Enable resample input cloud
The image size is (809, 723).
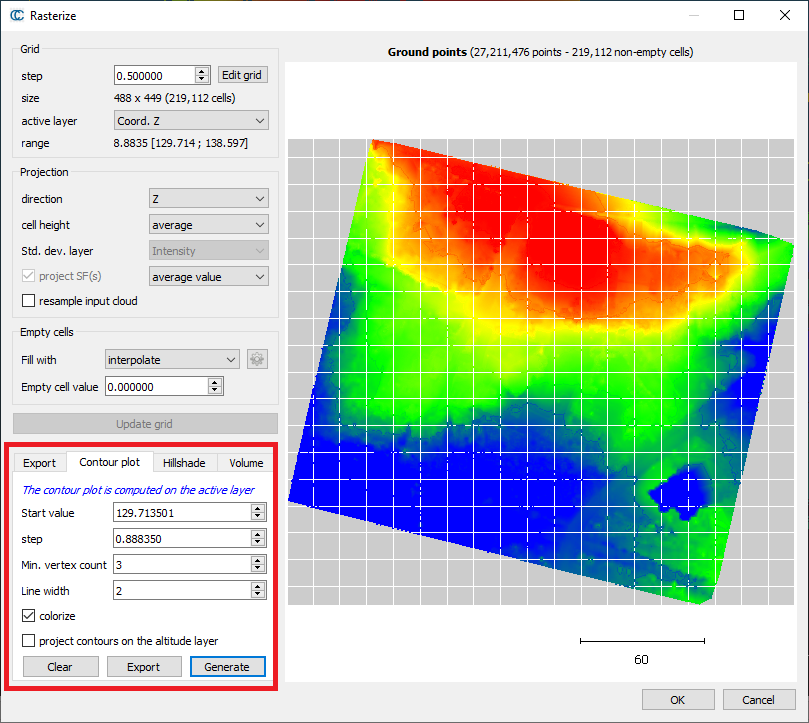click(x=28, y=300)
